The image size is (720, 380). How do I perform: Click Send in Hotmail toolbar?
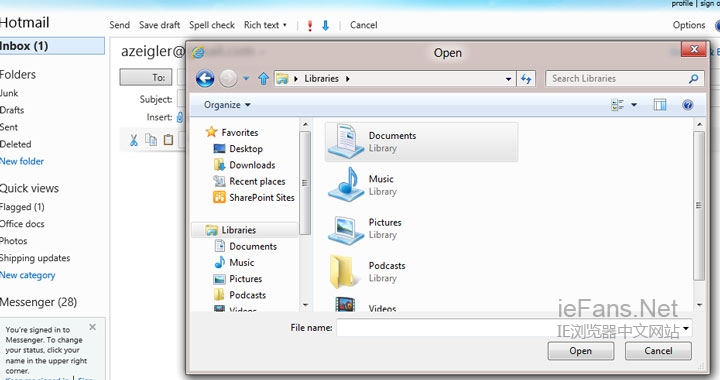pyautogui.click(x=119, y=25)
